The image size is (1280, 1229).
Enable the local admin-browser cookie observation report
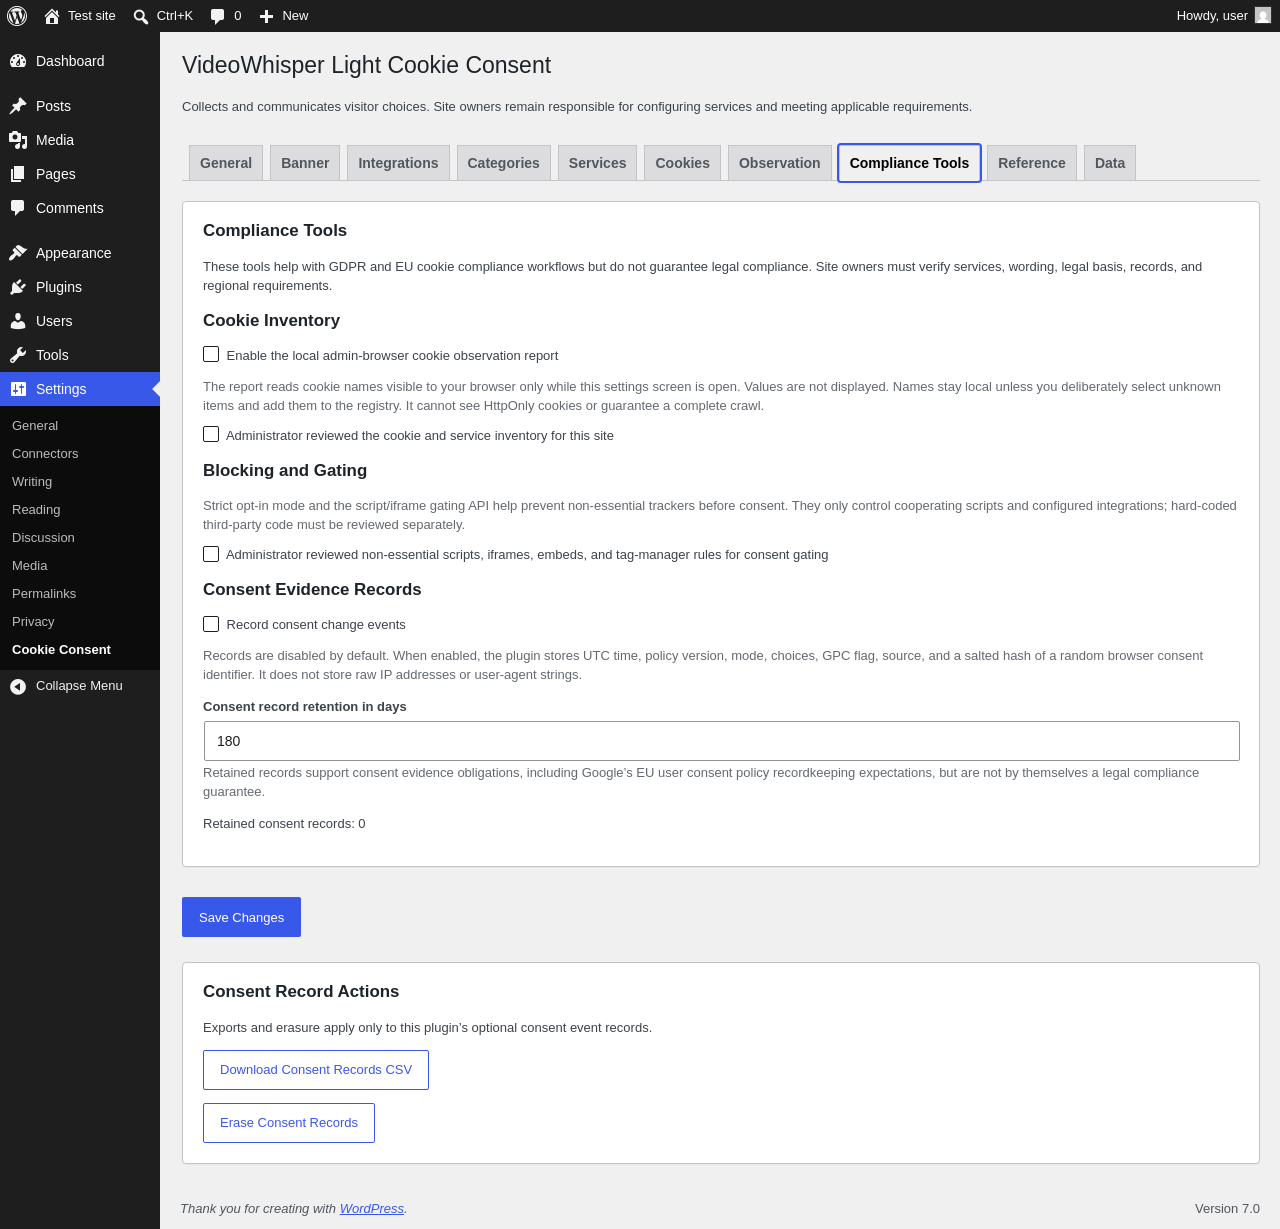tap(211, 354)
